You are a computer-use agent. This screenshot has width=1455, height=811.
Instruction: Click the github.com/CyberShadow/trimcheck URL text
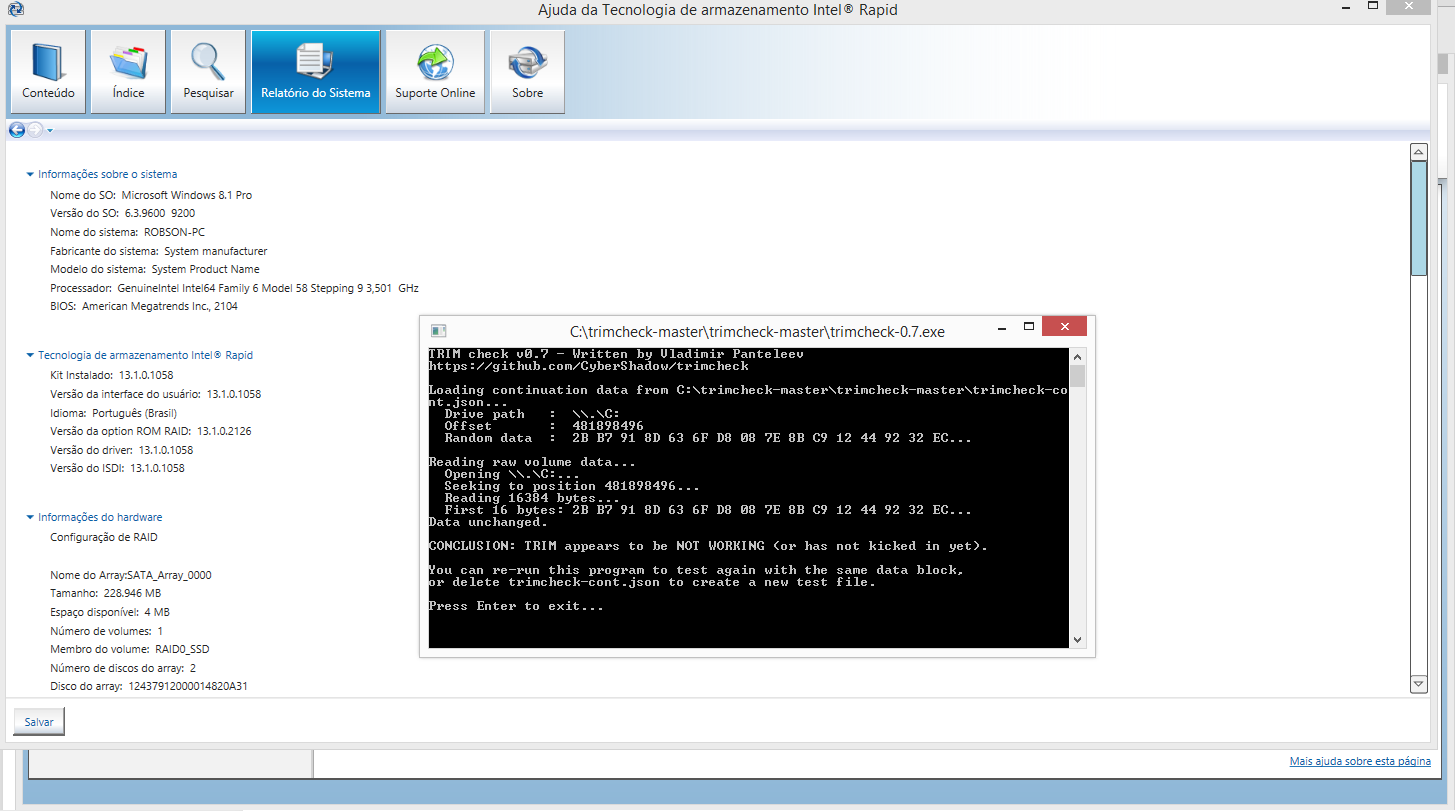click(x=589, y=366)
